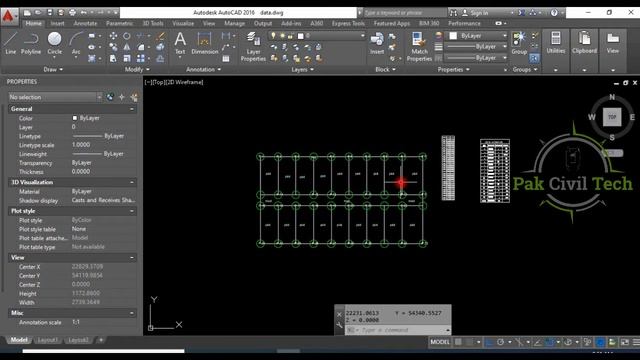Image resolution: width=640 pixels, height=360 pixels.
Task: Switch to the Layout1 tab
Action: pyautogui.click(x=47, y=340)
